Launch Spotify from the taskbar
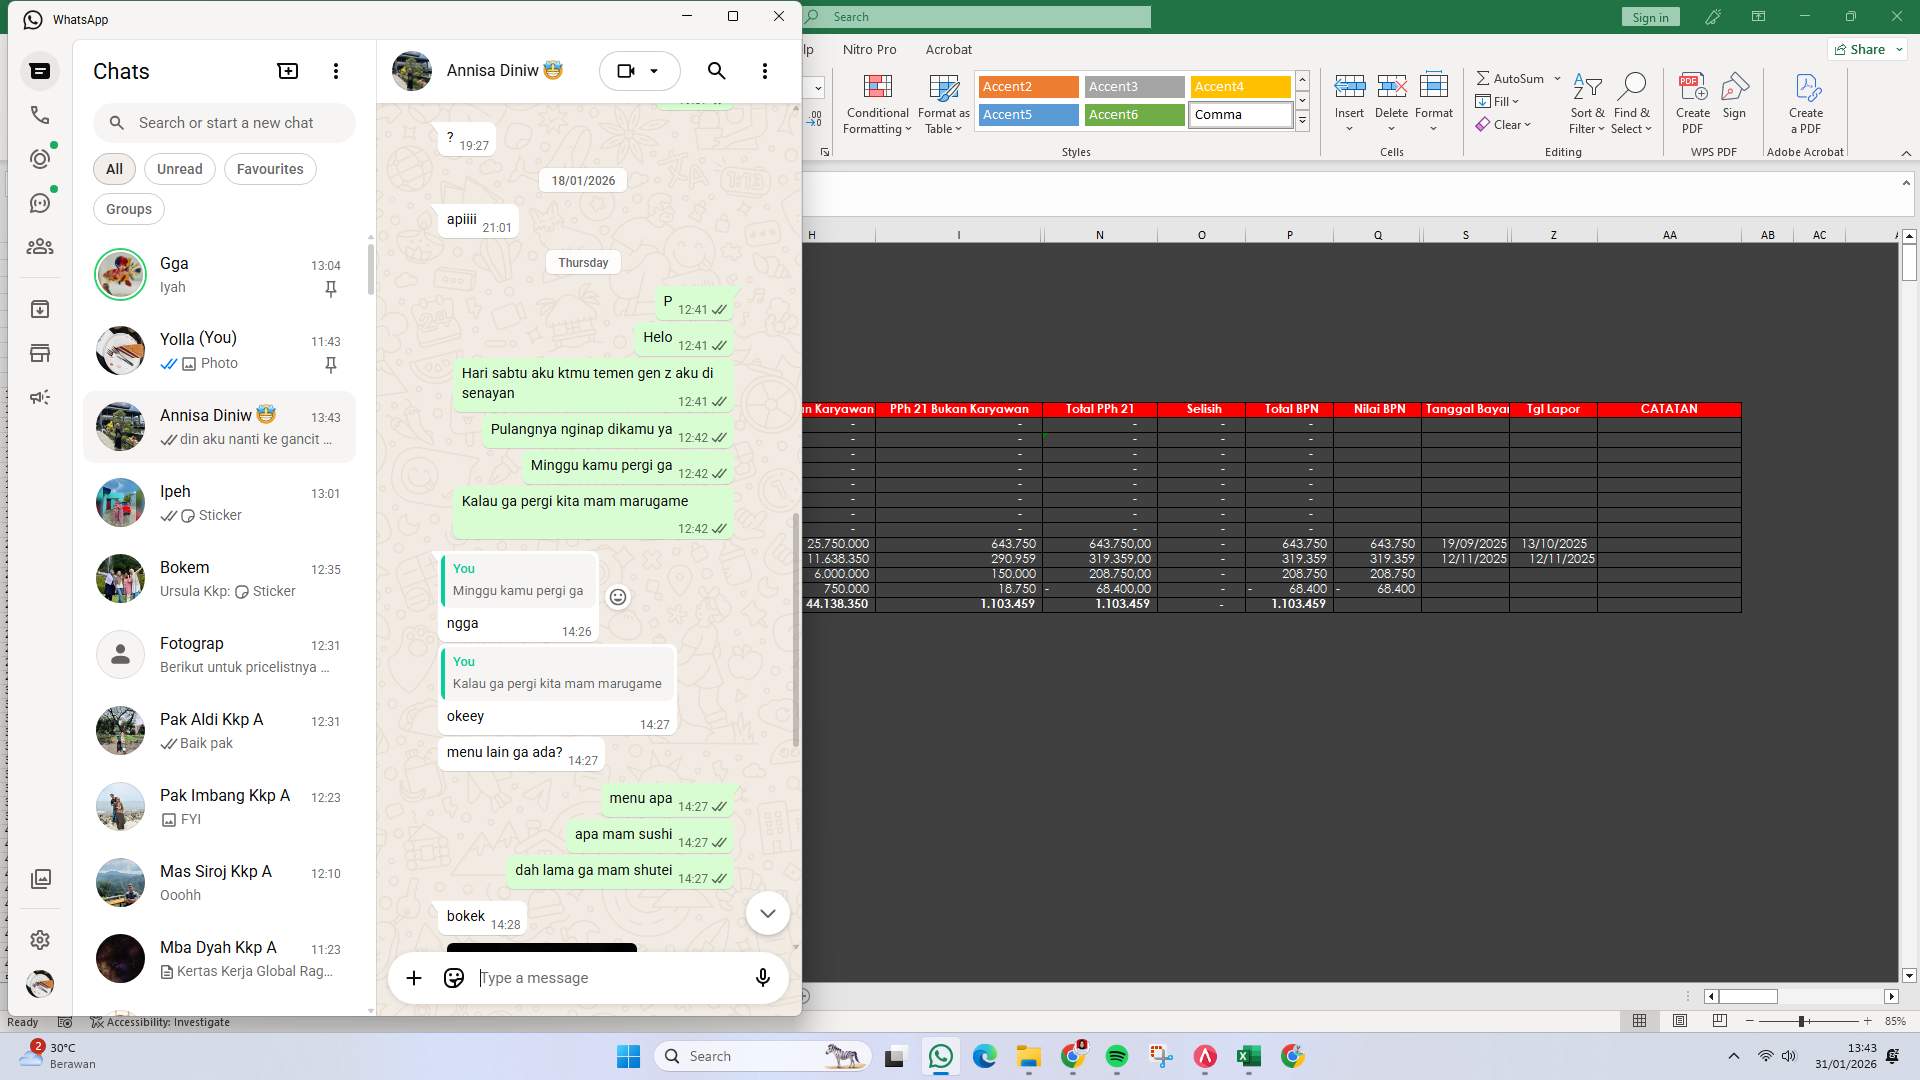 1117,1056
